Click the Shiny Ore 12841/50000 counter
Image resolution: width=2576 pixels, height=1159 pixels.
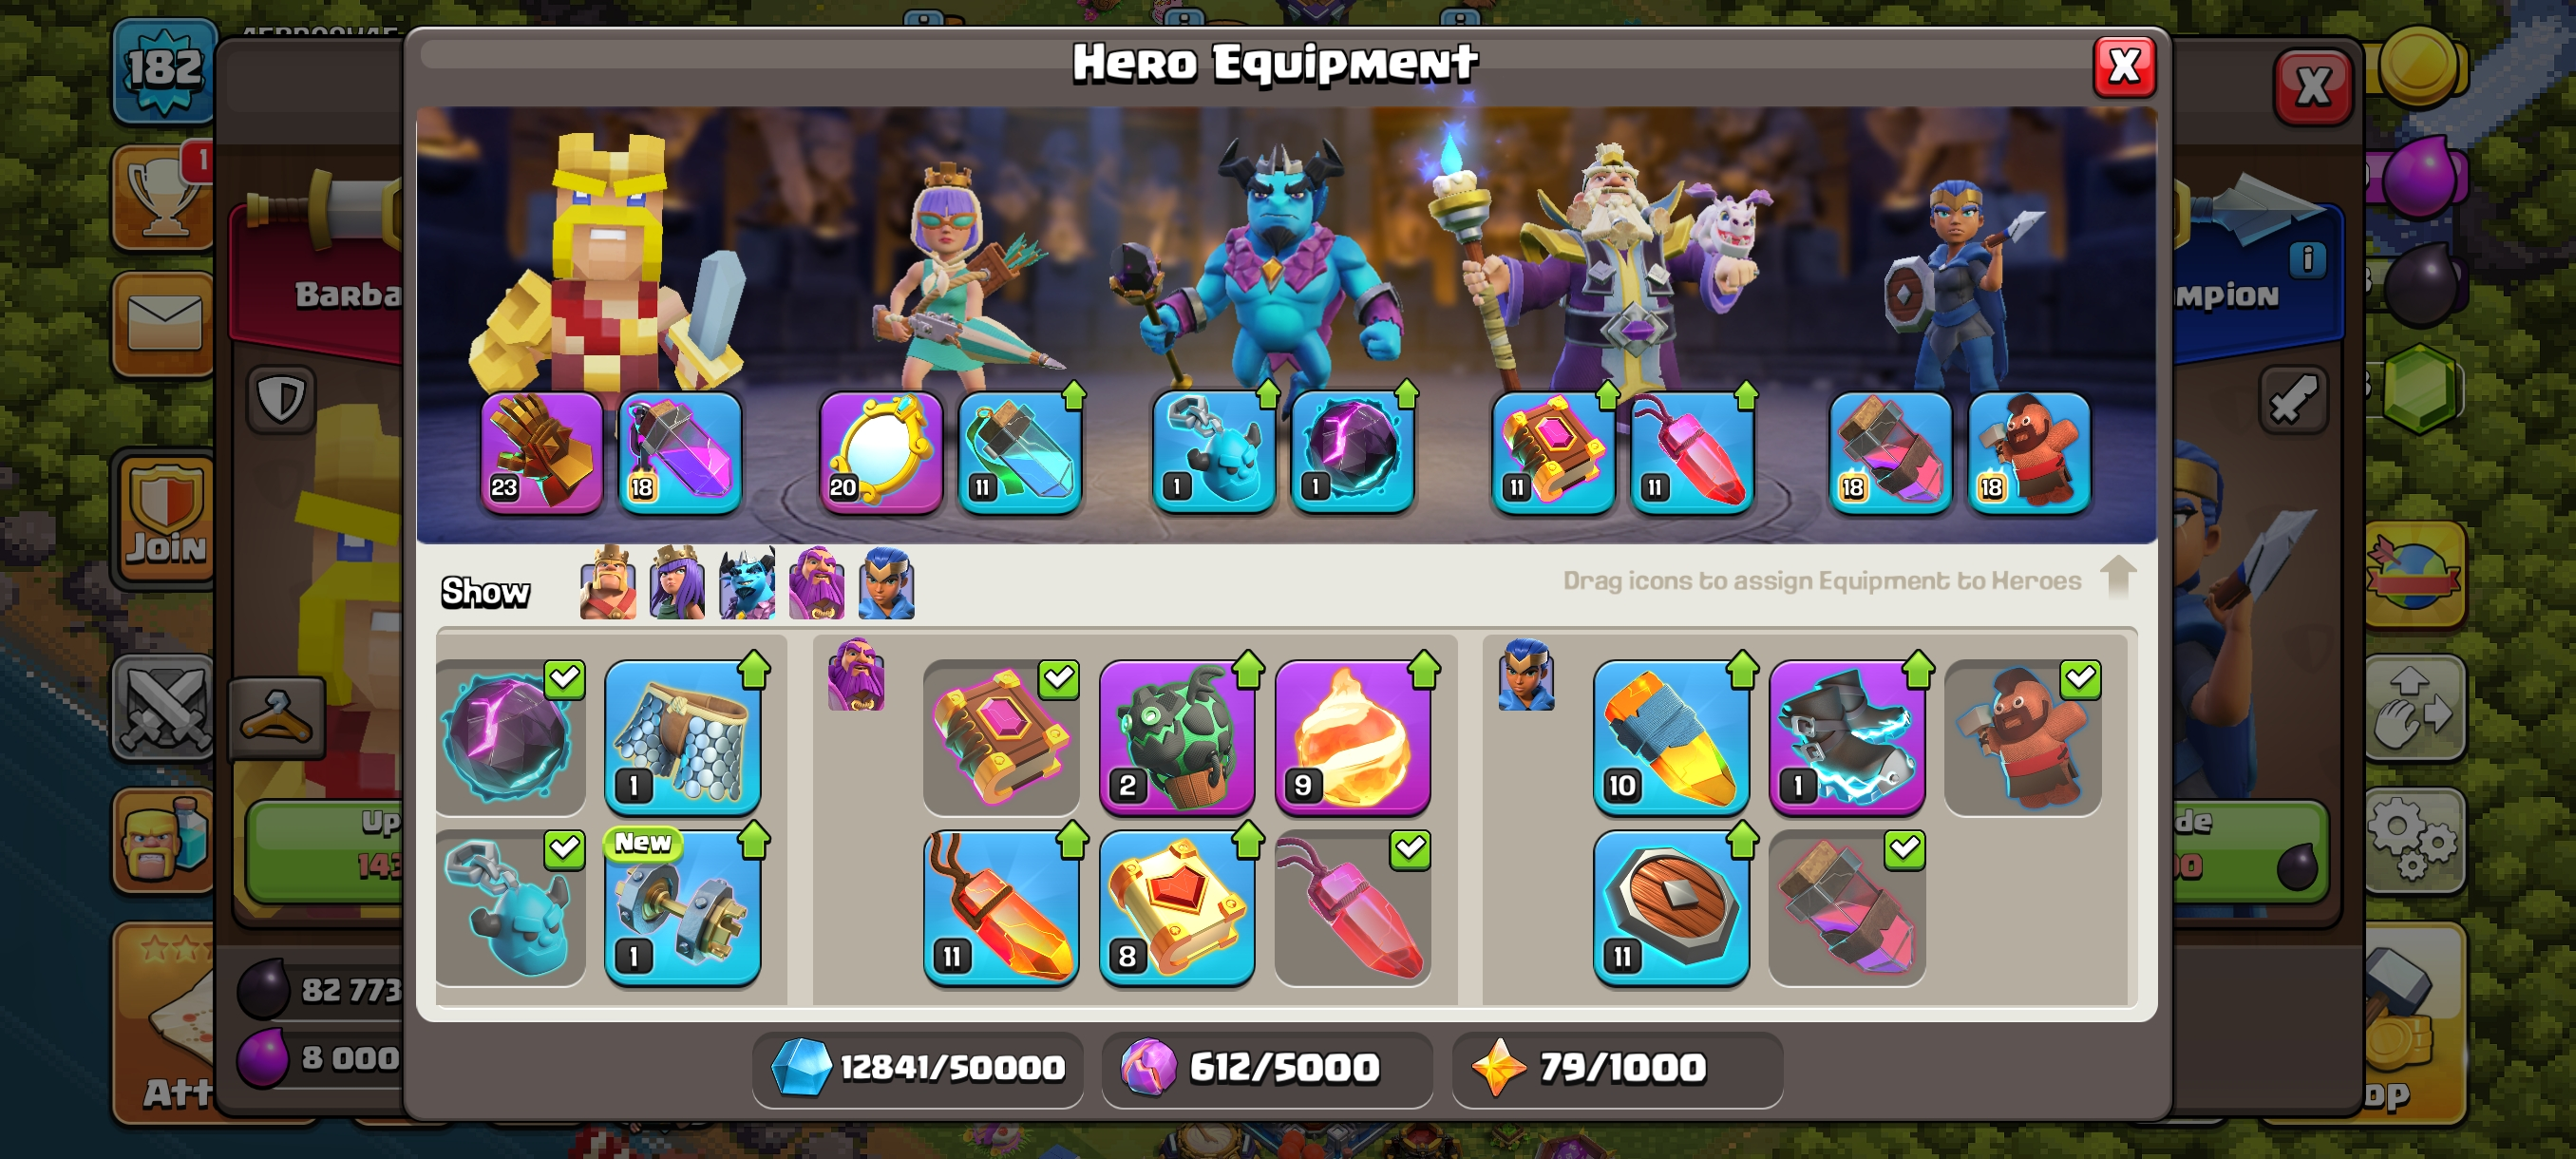(917, 1068)
